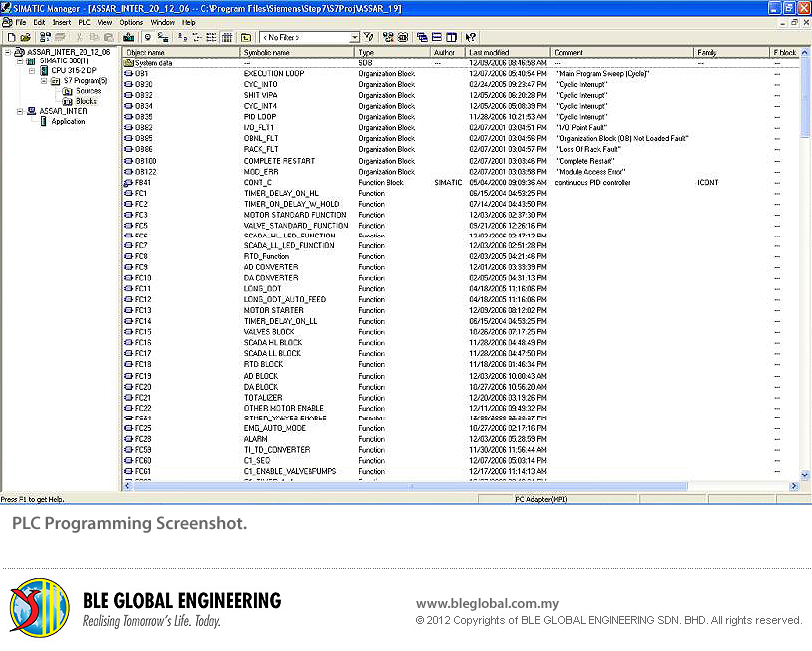
Task: Select Sources folder in project tree
Action: click(88, 91)
